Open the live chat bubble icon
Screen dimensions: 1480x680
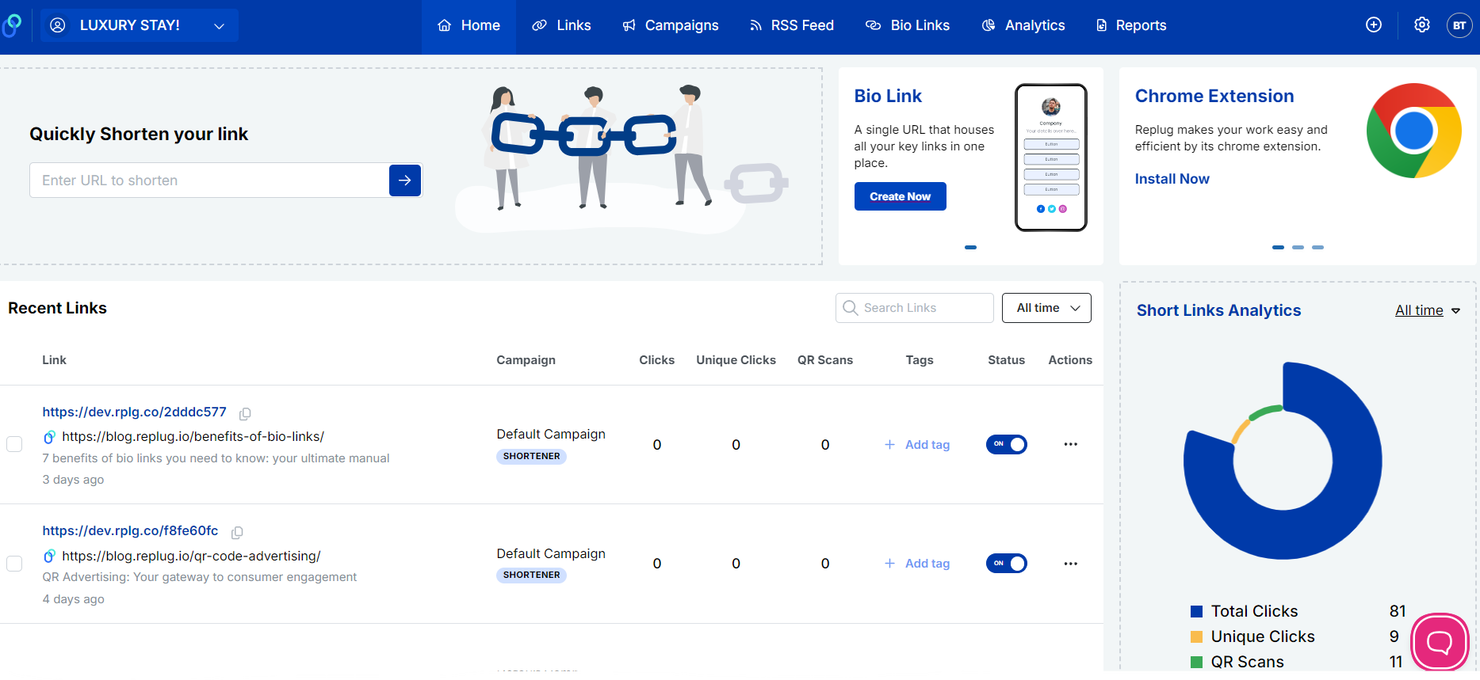[x=1439, y=642]
